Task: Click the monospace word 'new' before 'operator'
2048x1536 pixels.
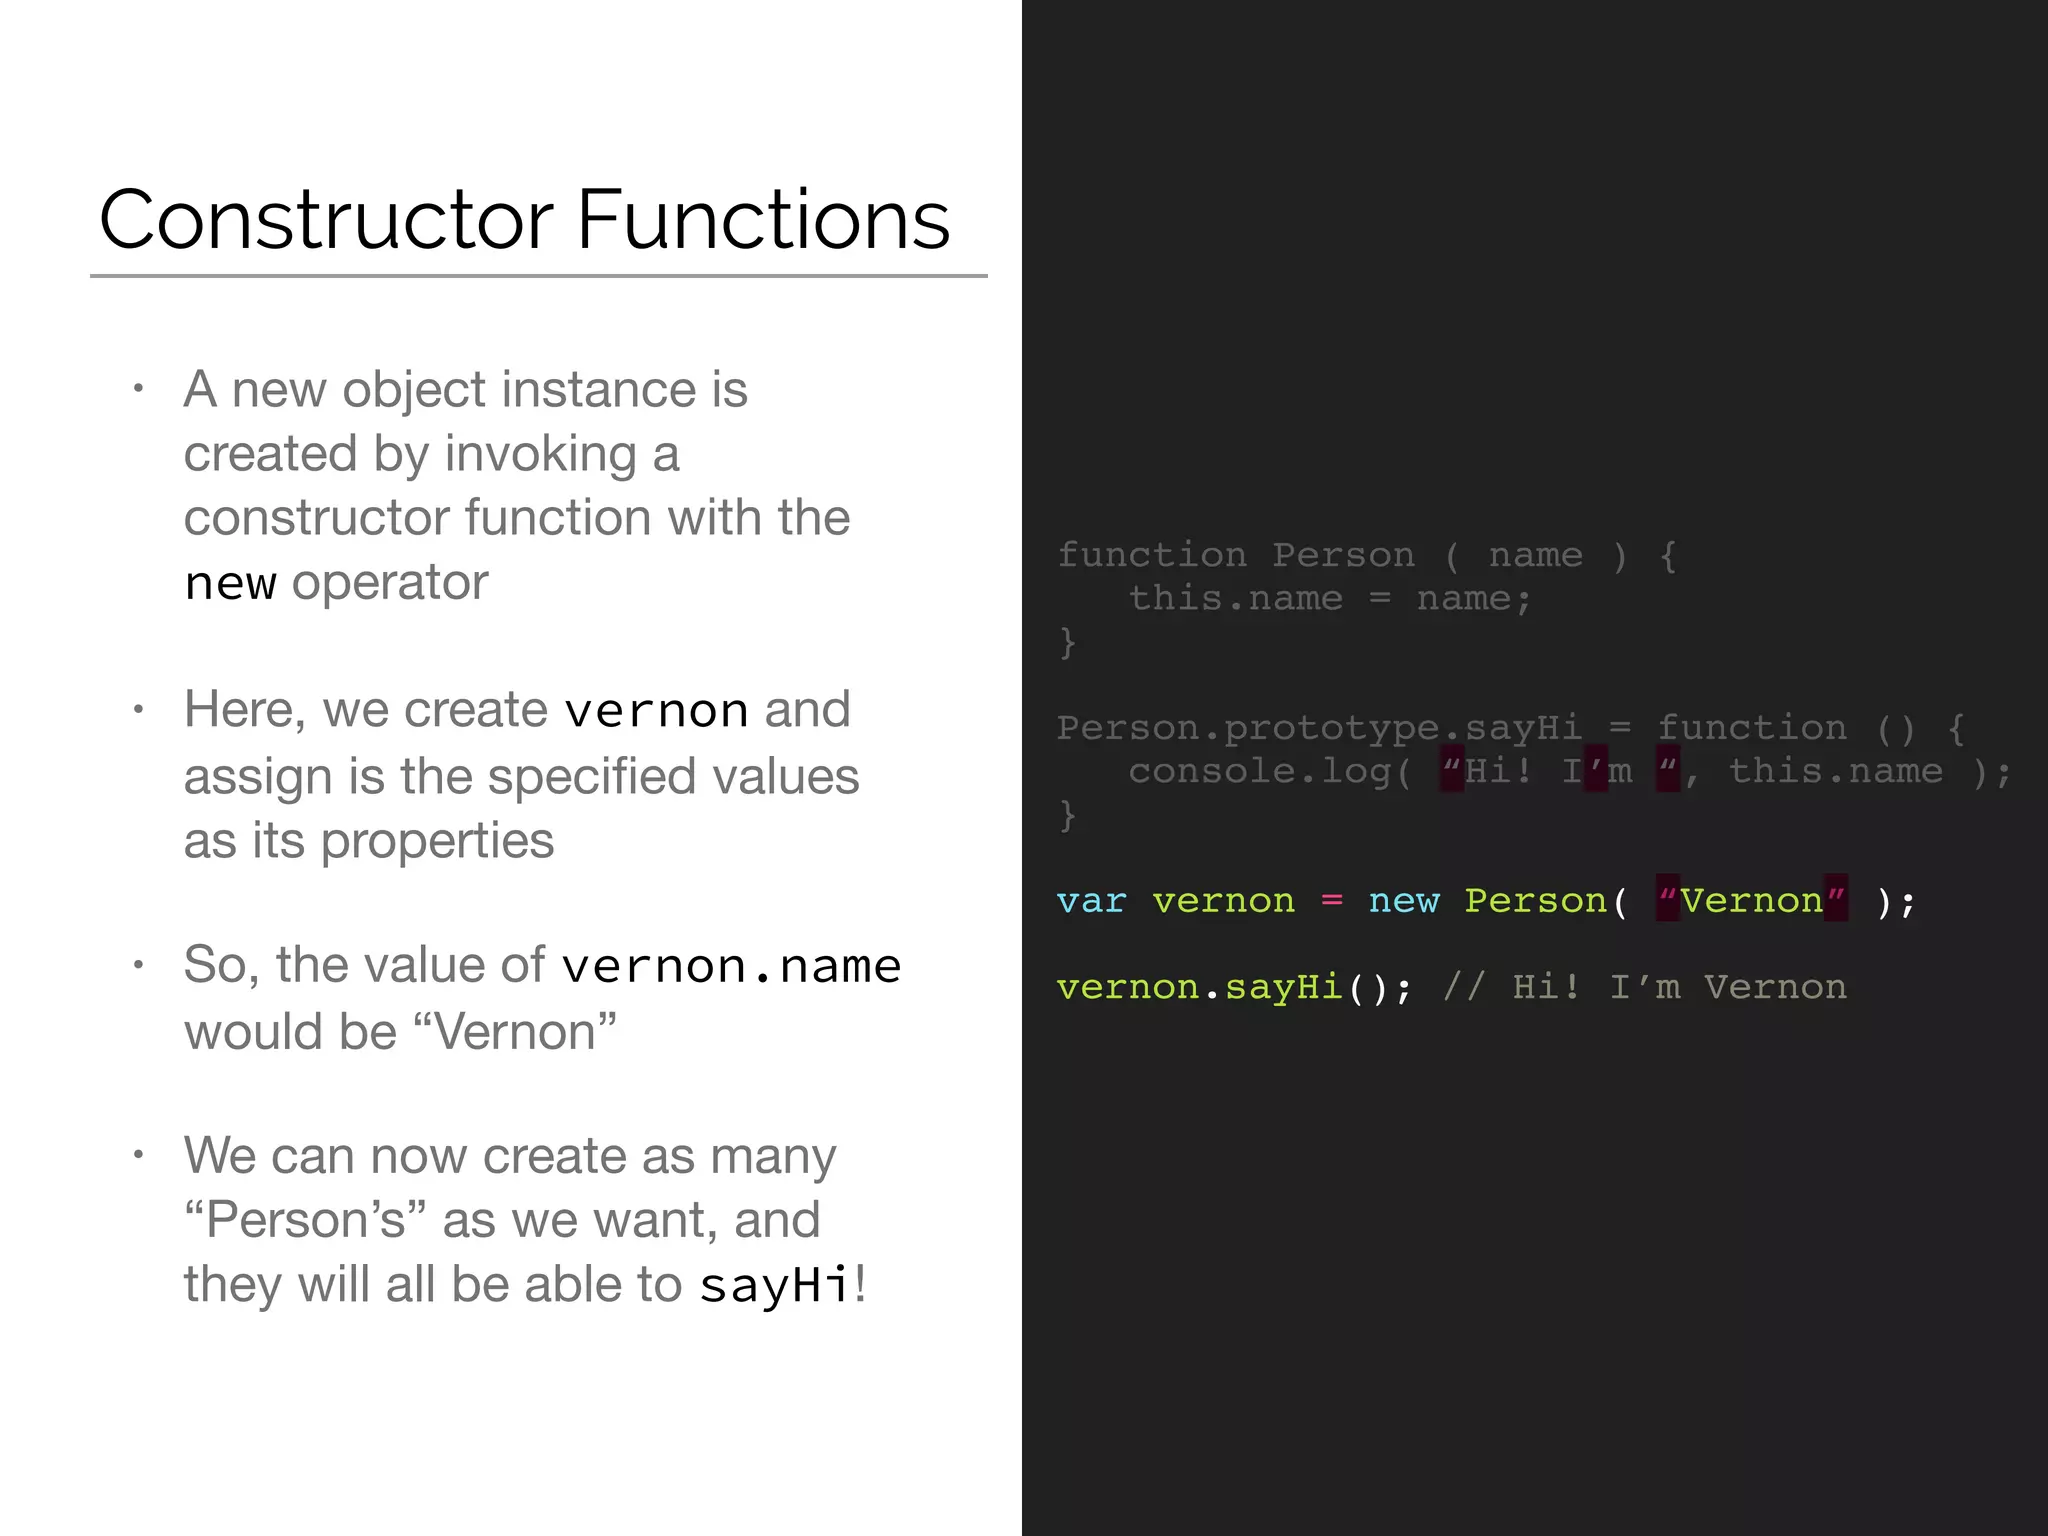Action: pyautogui.click(x=231, y=583)
